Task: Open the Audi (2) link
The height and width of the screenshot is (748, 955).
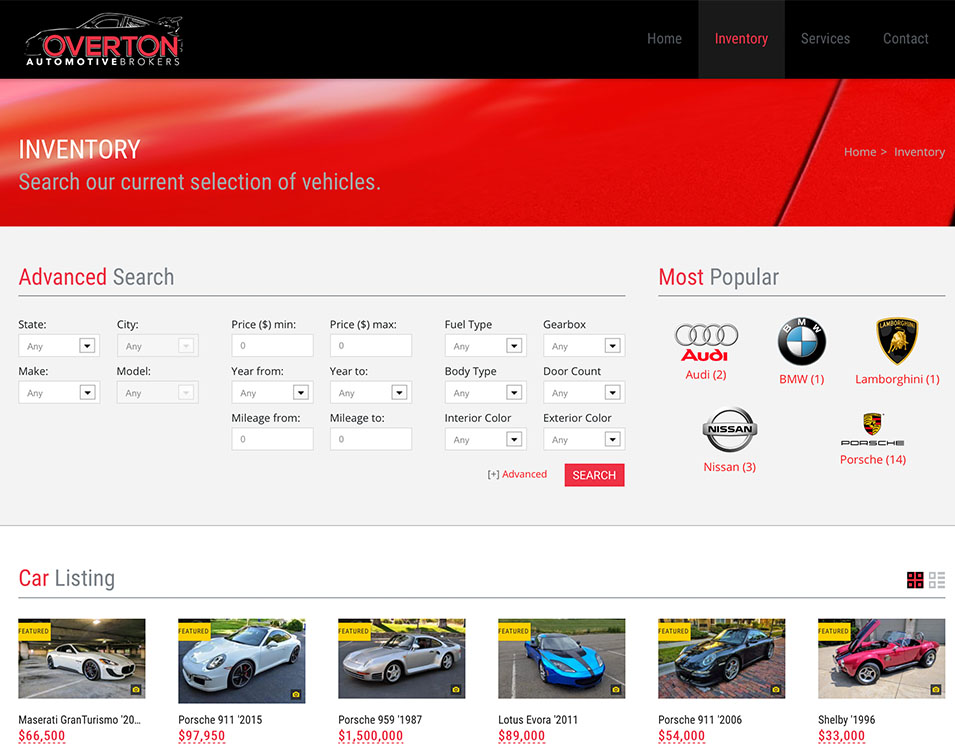Action: 706,375
